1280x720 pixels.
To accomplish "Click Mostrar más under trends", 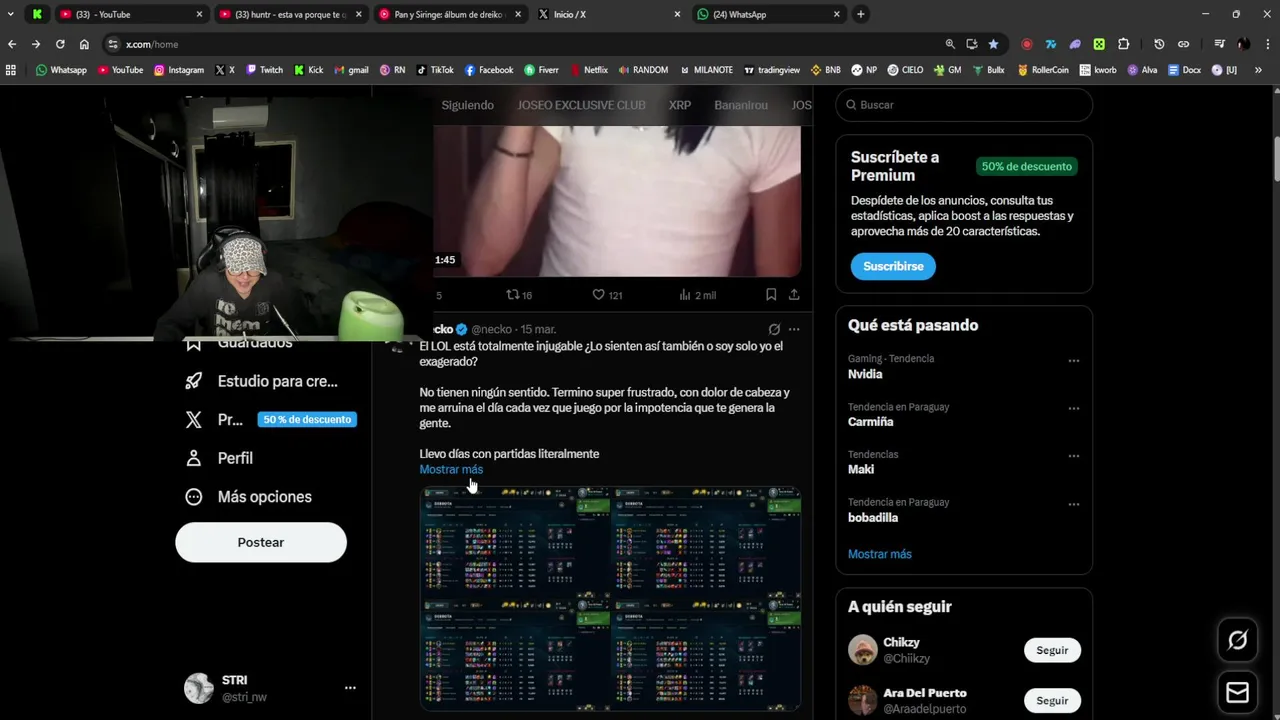I will (x=880, y=554).
